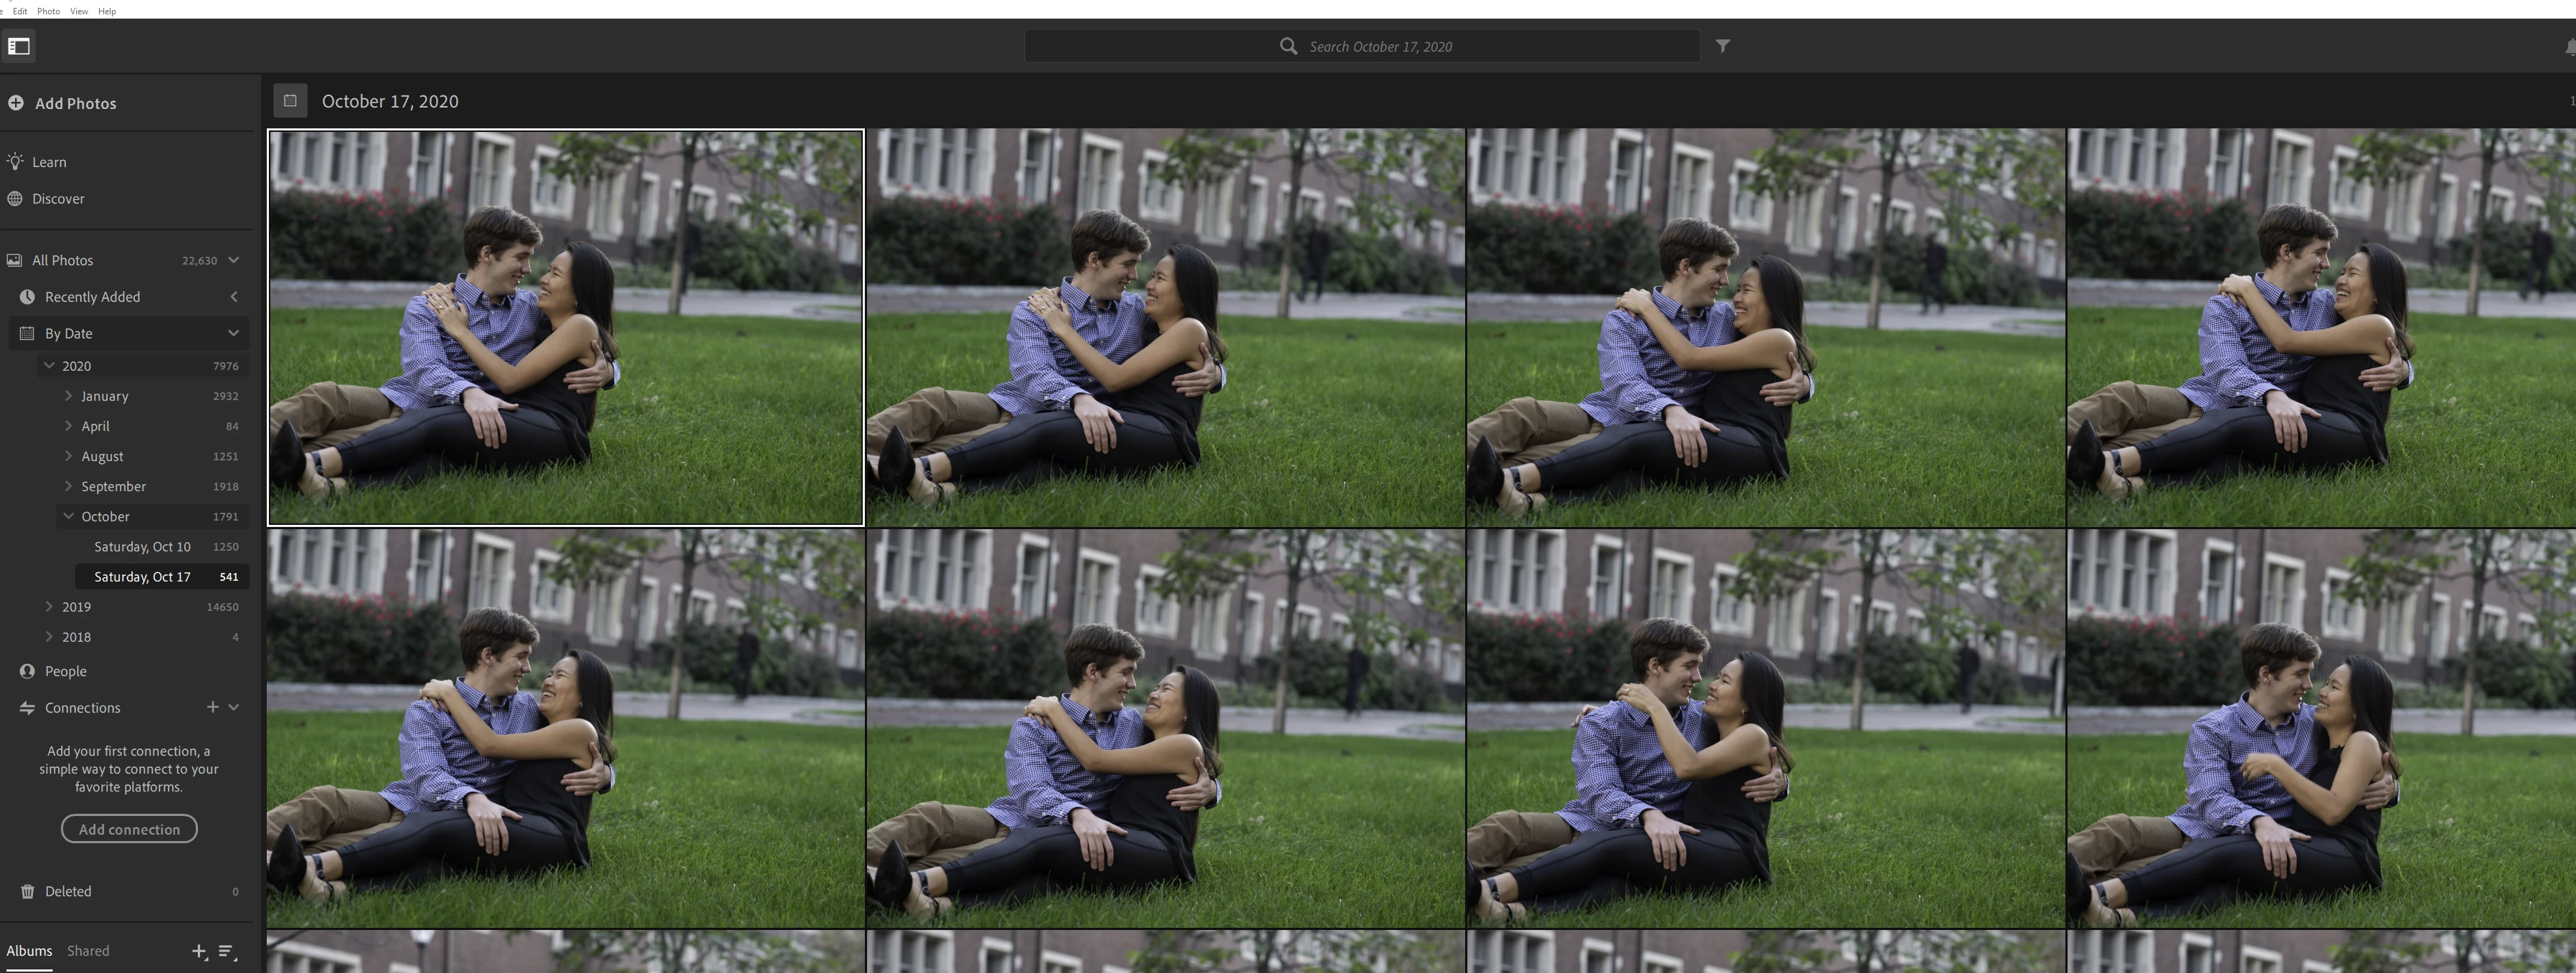Viewport: 2576px width, 973px height.
Task: Expand the 2019 year folder
Action: tap(49, 607)
